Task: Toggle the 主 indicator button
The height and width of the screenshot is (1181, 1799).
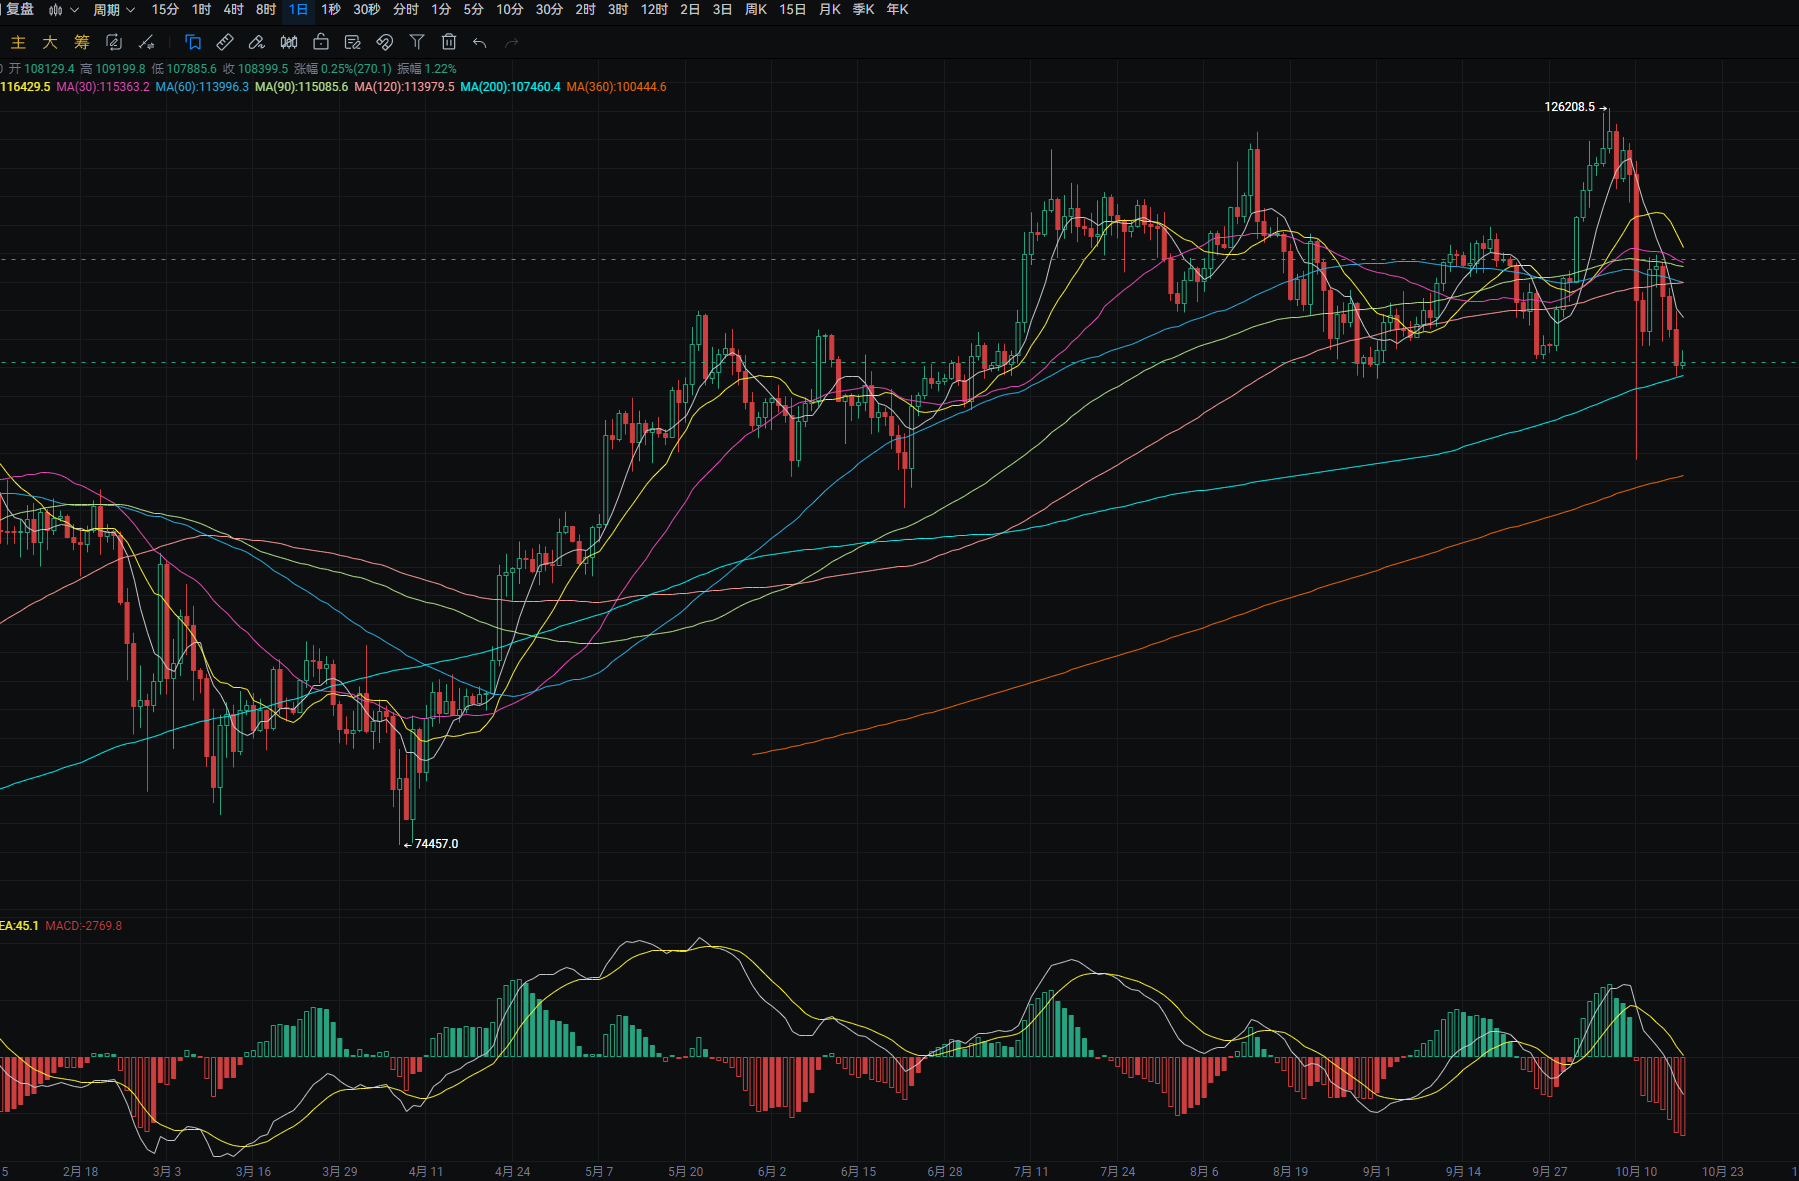Action: coord(18,42)
